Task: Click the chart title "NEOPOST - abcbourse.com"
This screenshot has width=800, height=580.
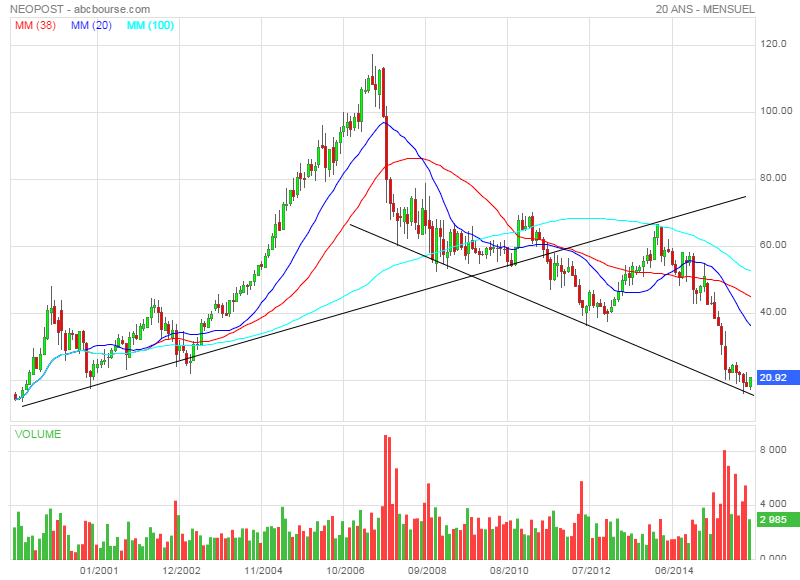Action: [80, 9]
